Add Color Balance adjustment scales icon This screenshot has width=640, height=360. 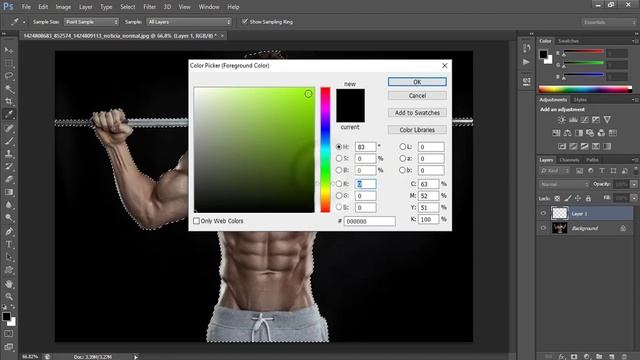tap(567, 133)
